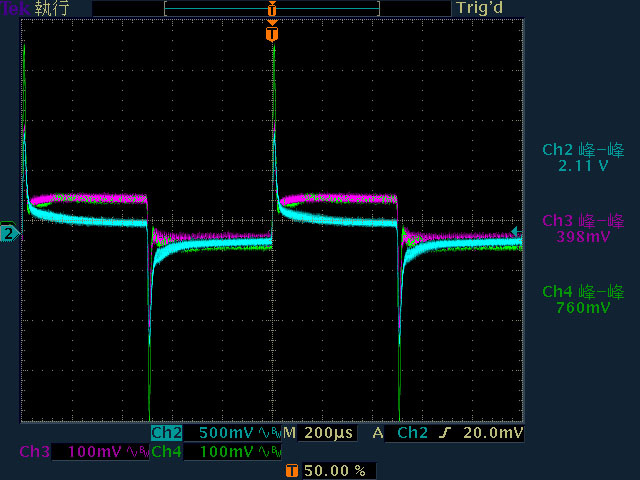640x480 pixels.
Task: Click the Ch4 channel label in readout
Action: coord(167,451)
